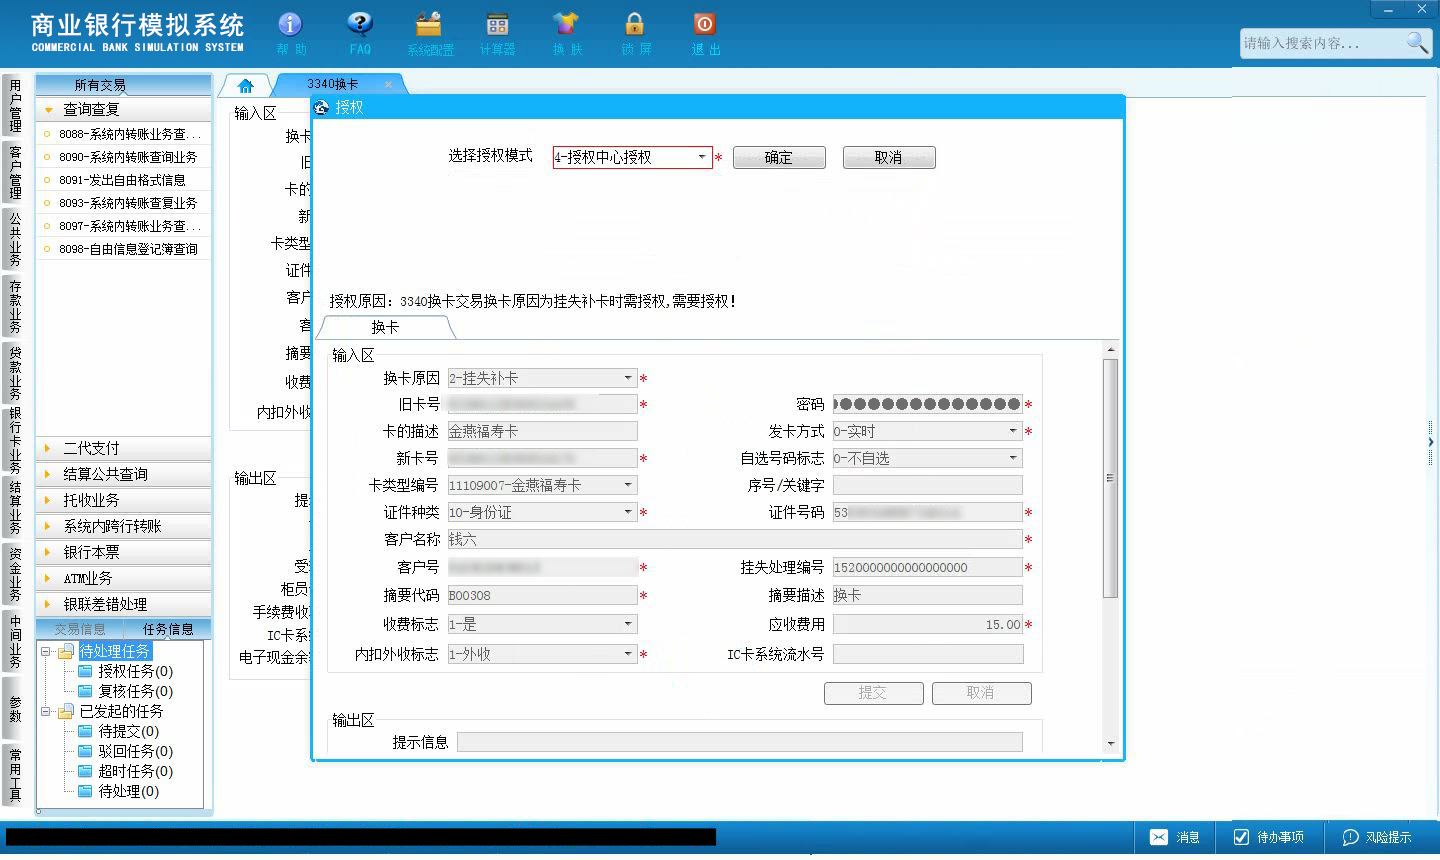Image resolution: width=1440 pixels, height=860 pixels.
Task: Switch to the 交易信息 tab
Action: (x=80, y=629)
